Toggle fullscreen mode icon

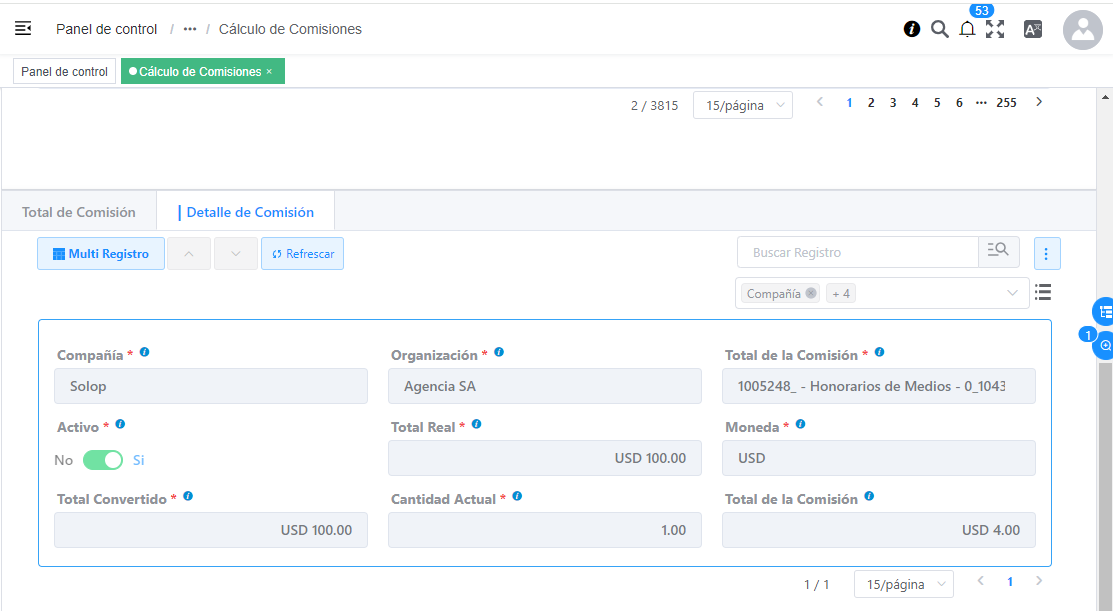[x=995, y=29]
